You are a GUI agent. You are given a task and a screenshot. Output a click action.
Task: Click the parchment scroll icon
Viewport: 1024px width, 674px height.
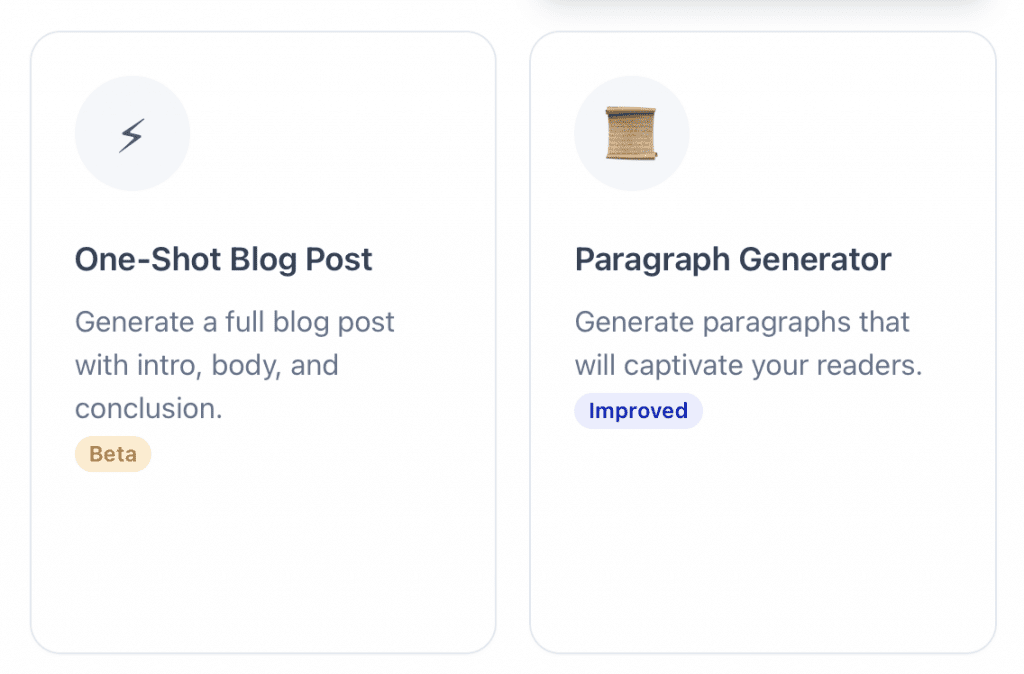[631, 134]
